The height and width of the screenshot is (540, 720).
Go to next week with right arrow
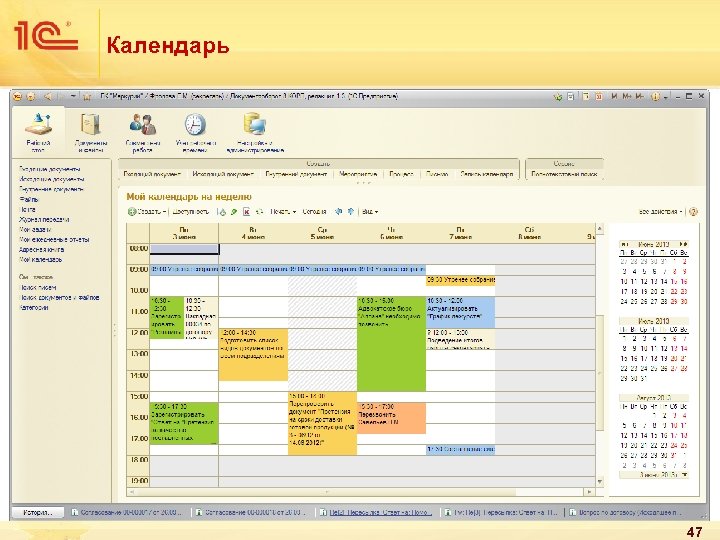point(351,212)
